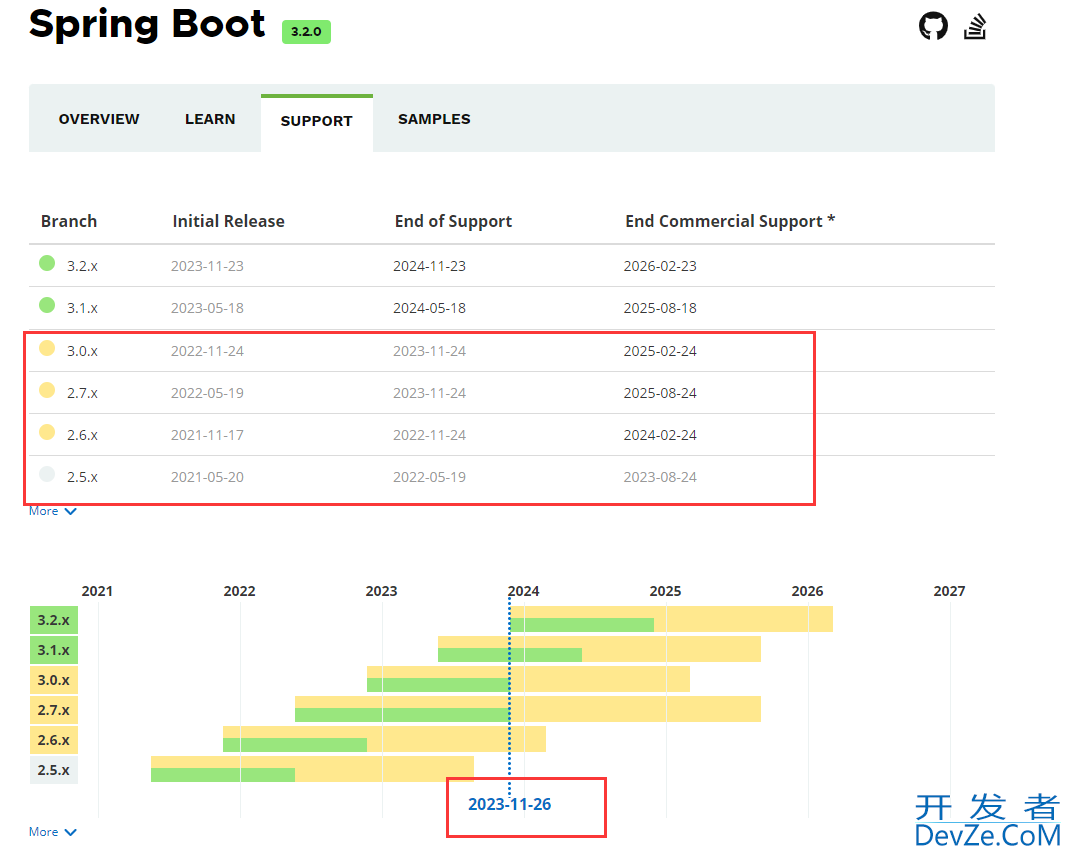Click commercial support end date 2025-08-18

660,309
